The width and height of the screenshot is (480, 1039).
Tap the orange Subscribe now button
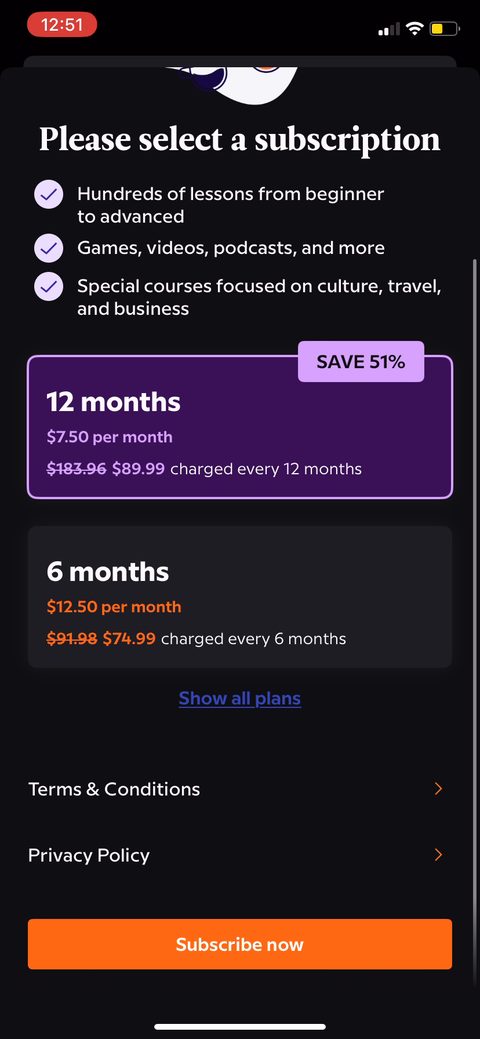pos(240,944)
